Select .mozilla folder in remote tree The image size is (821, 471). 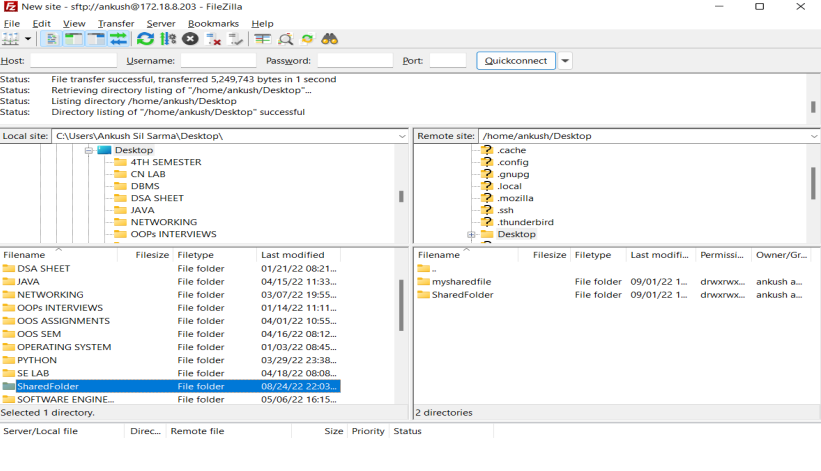(x=515, y=198)
